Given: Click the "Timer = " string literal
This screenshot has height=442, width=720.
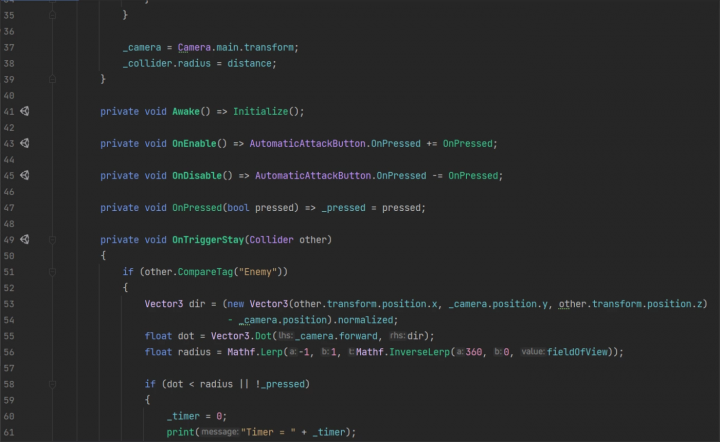Looking at the screenshot, I should (x=269, y=432).
